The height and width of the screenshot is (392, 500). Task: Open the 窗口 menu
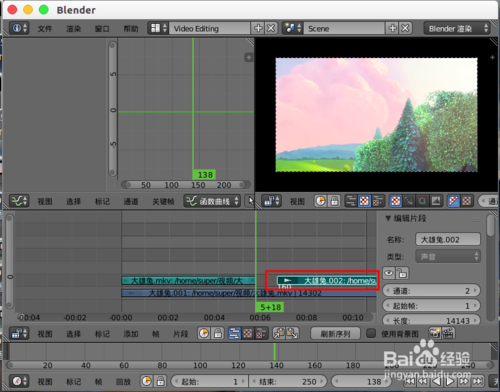tap(102, 29)
